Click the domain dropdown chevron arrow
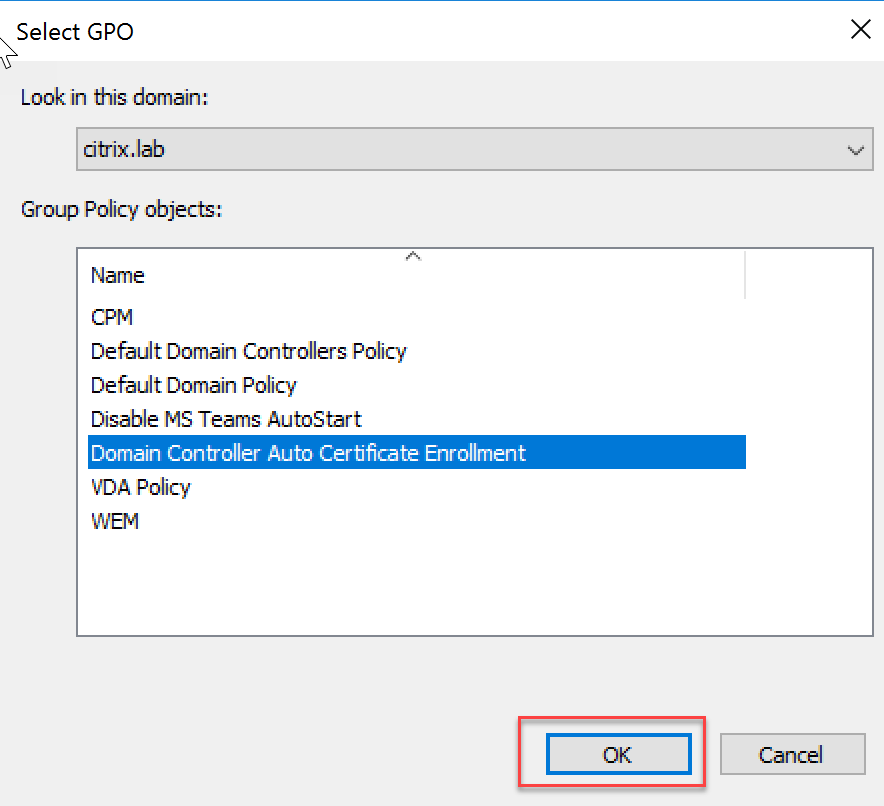The height and width of the screenshot is (806, 884). [855, 151]
